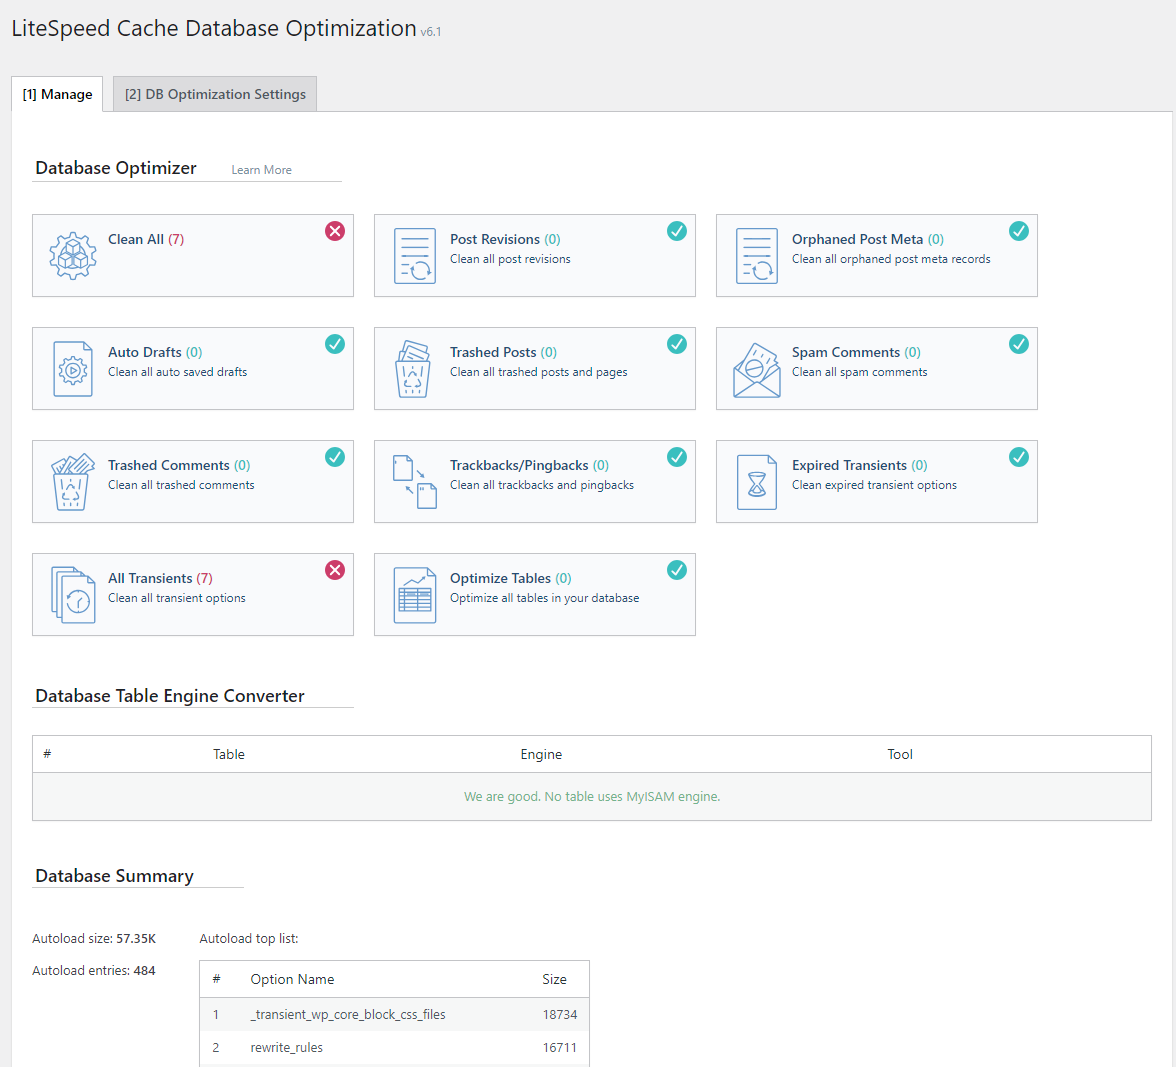Click the Expired Transients hourglass icon
This screenshot has width=1176, height=1067.
(757, 482)
